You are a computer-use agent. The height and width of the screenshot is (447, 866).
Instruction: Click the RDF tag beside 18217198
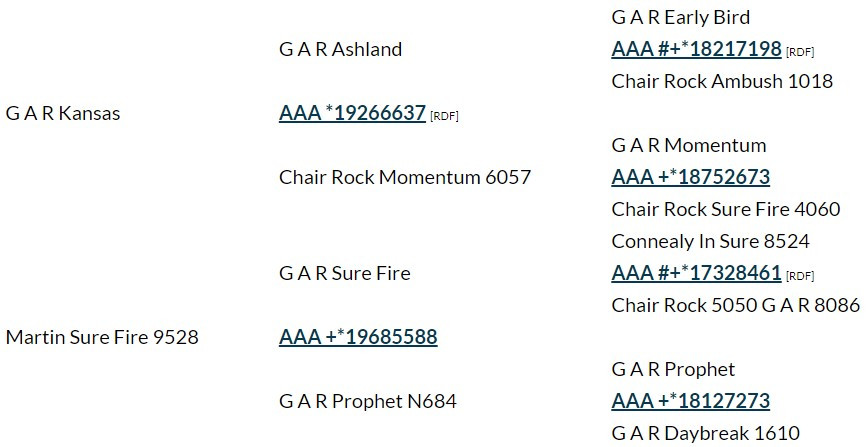click(x=800, y=52)
